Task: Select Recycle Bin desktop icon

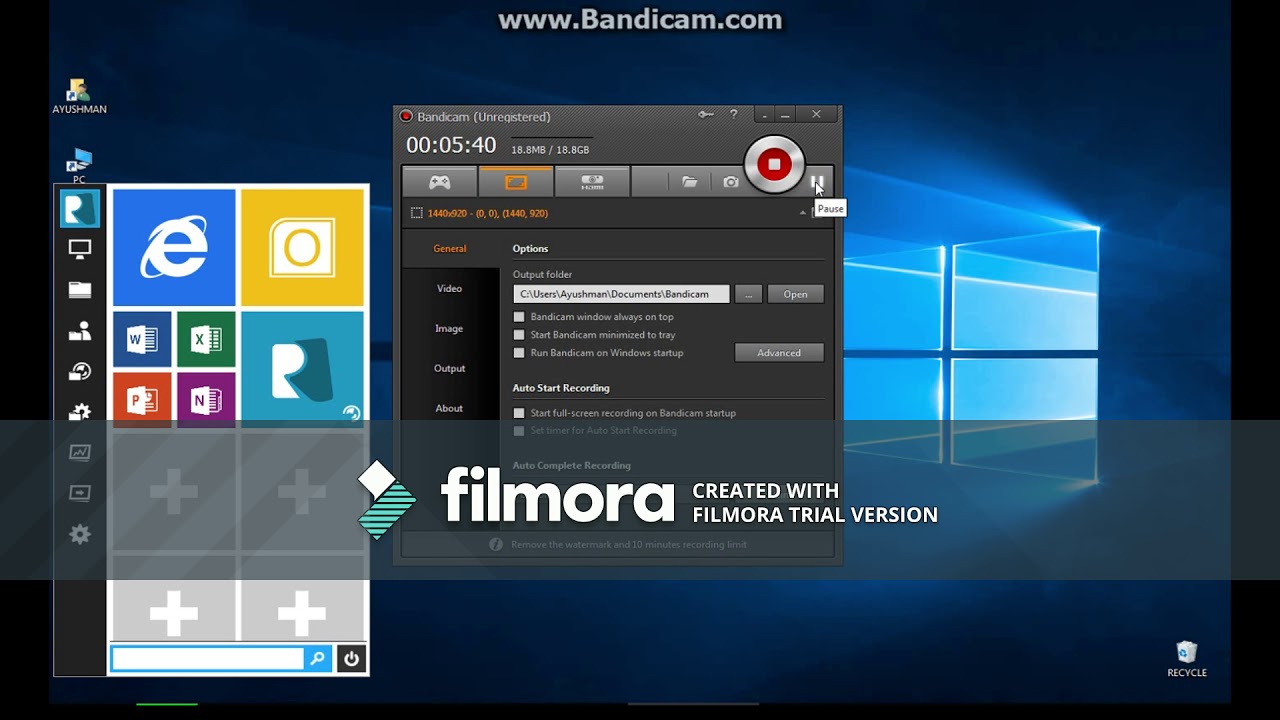Action: click(1187, 660)
